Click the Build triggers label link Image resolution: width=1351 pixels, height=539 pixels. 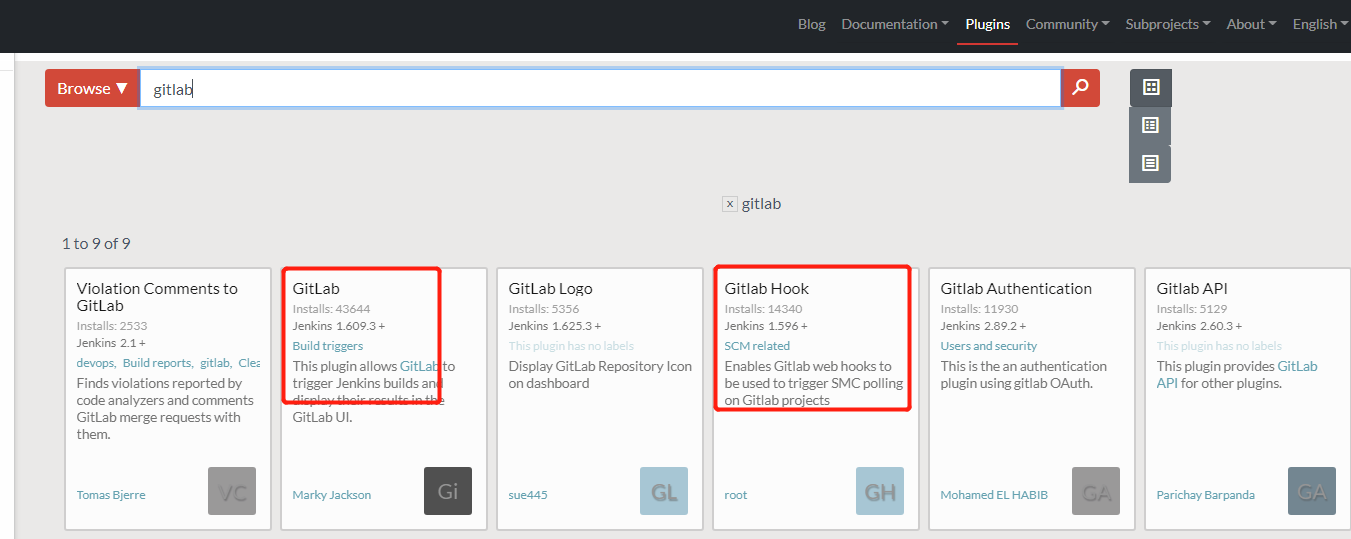click(x=328, y=346)
